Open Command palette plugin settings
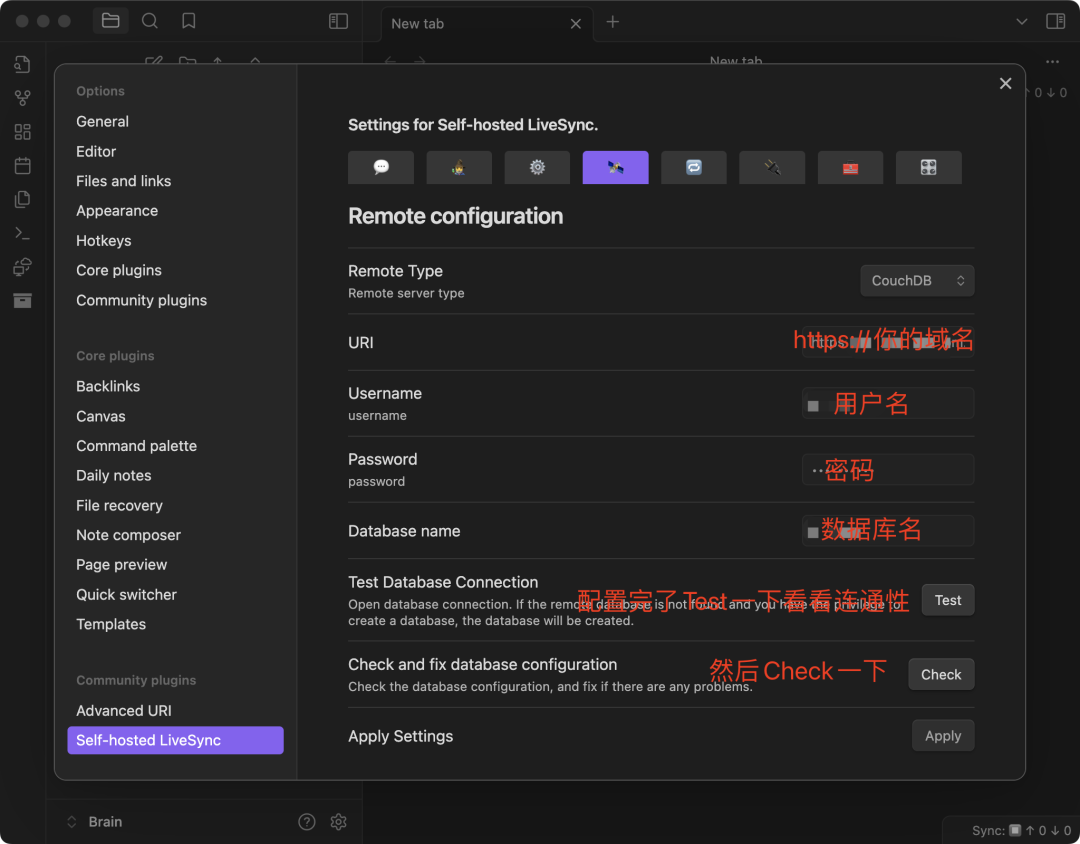The width and height of the screenshot is (1080, 844). click(x=136, y=446)
